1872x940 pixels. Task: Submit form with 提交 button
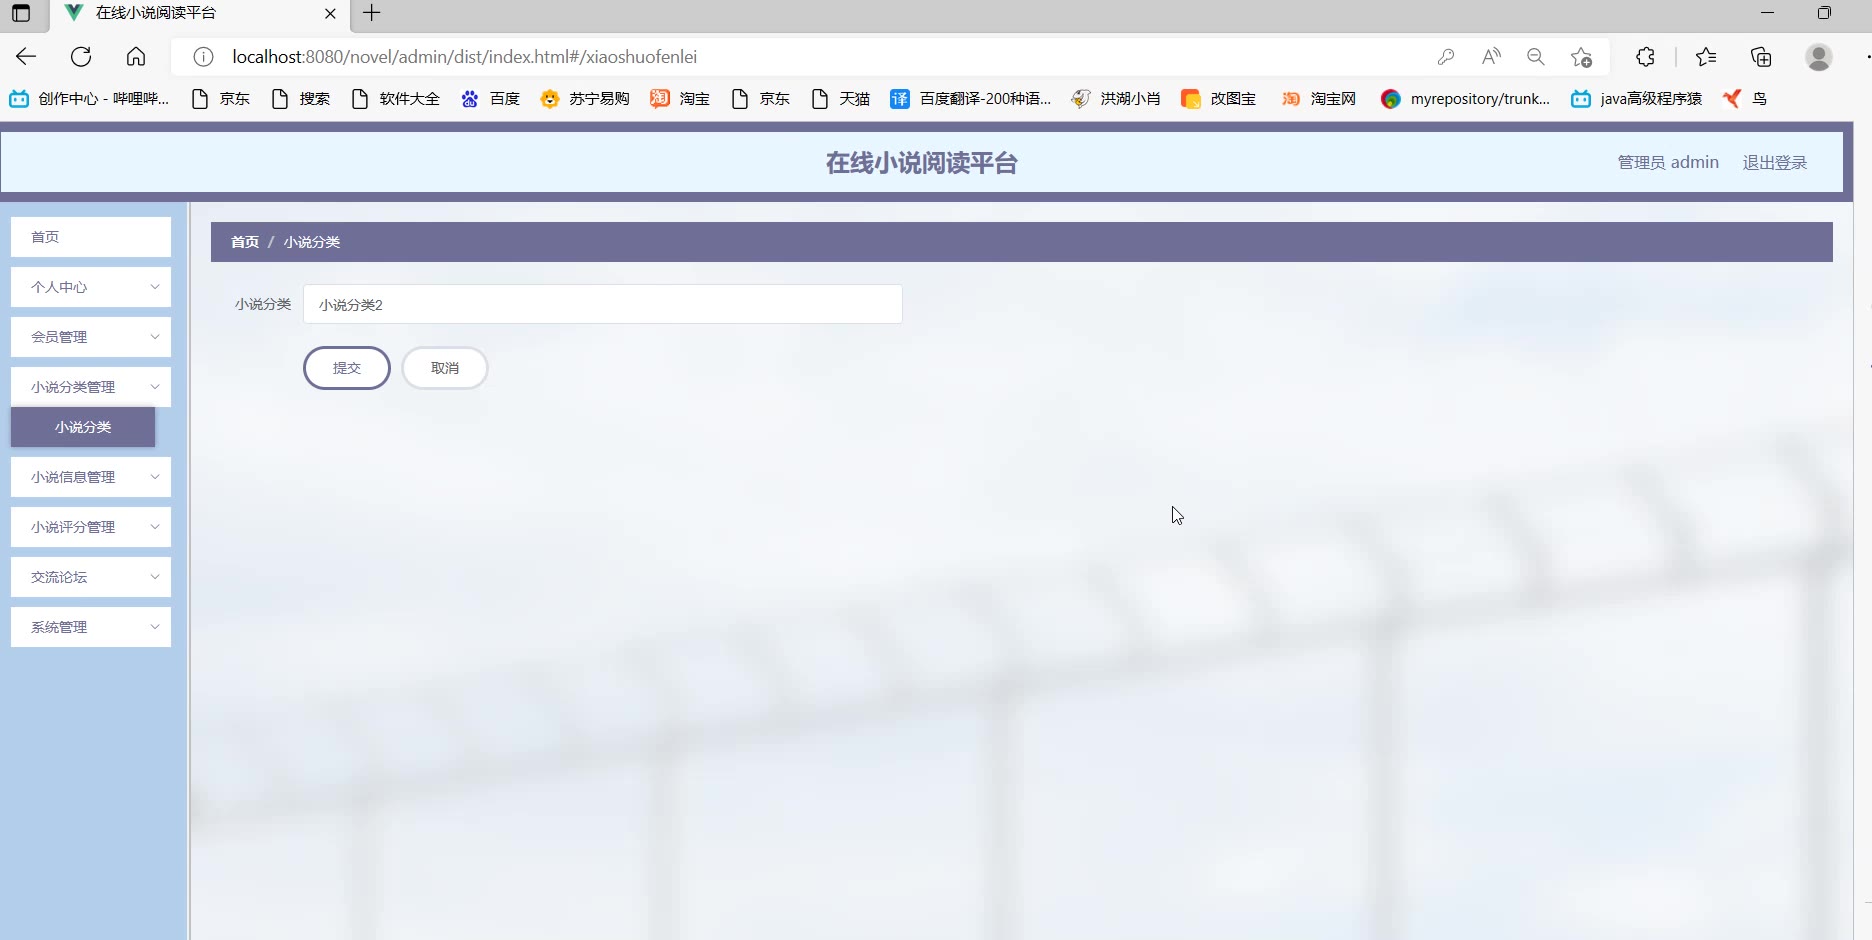(347, 368)
